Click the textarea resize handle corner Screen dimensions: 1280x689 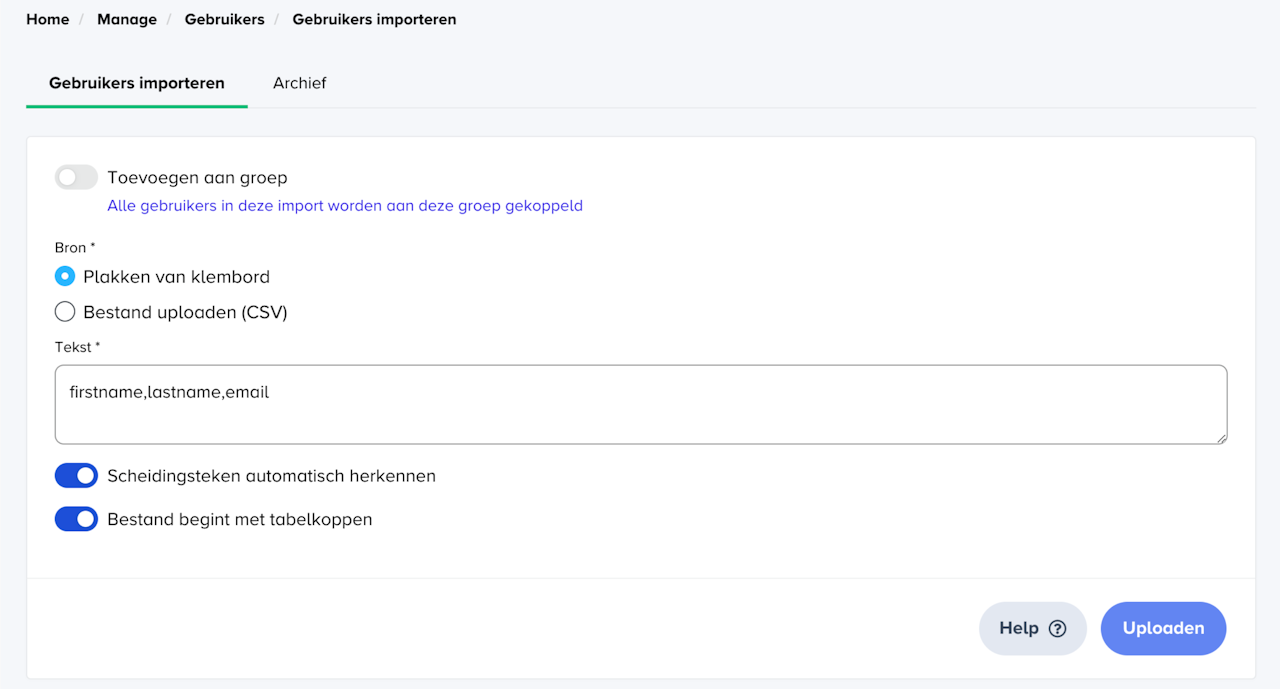(1220, 437)
